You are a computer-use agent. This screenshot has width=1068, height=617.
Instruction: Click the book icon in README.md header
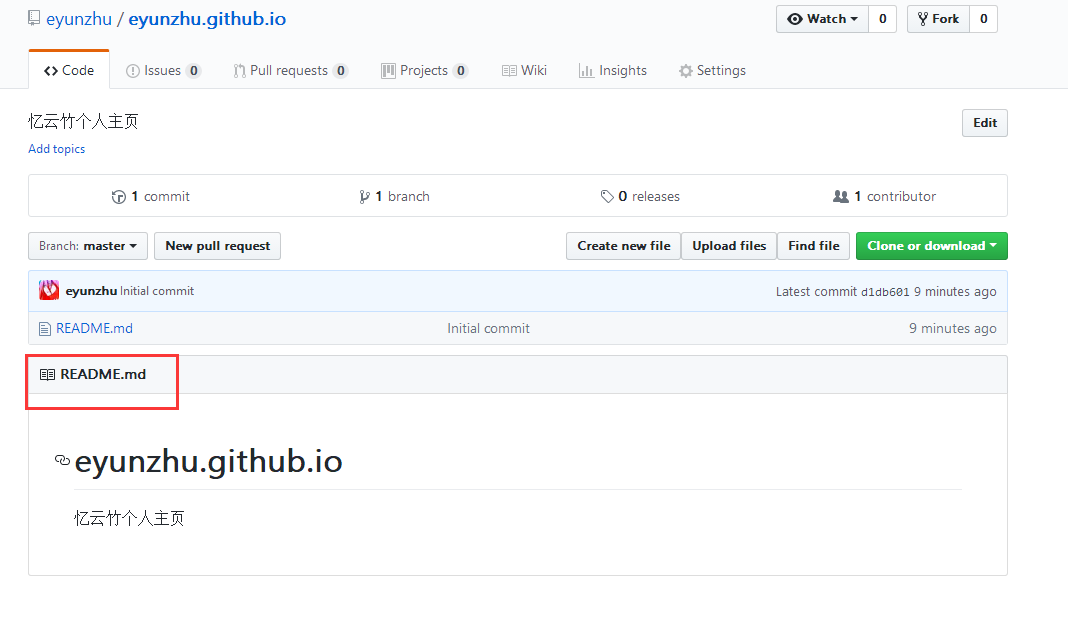[47, 375]
